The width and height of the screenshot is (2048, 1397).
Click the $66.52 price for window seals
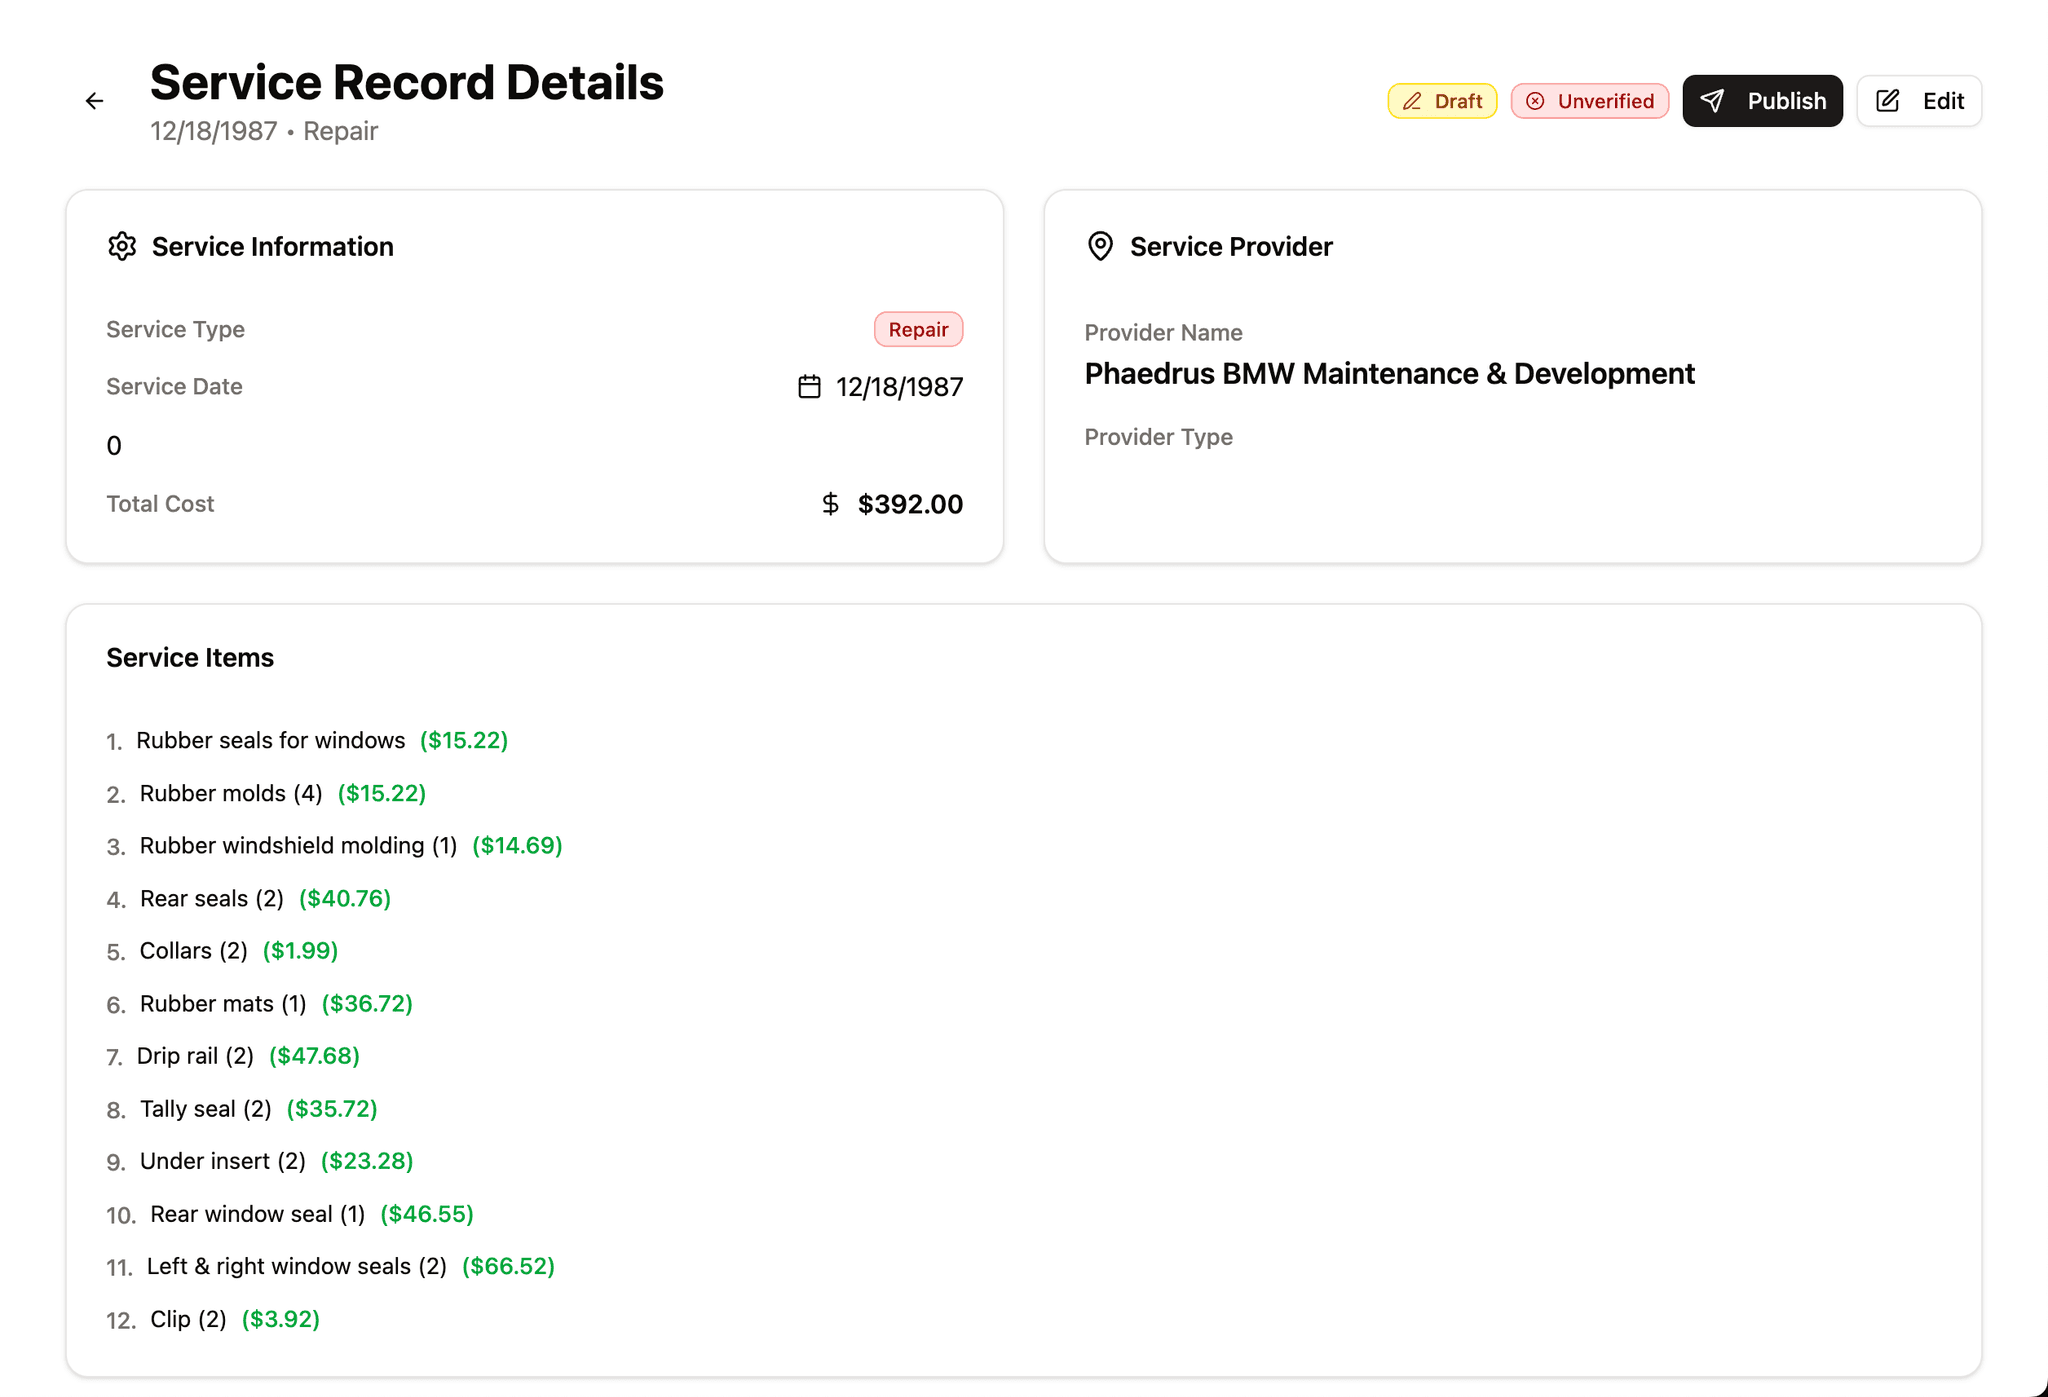coord(508,1267)
